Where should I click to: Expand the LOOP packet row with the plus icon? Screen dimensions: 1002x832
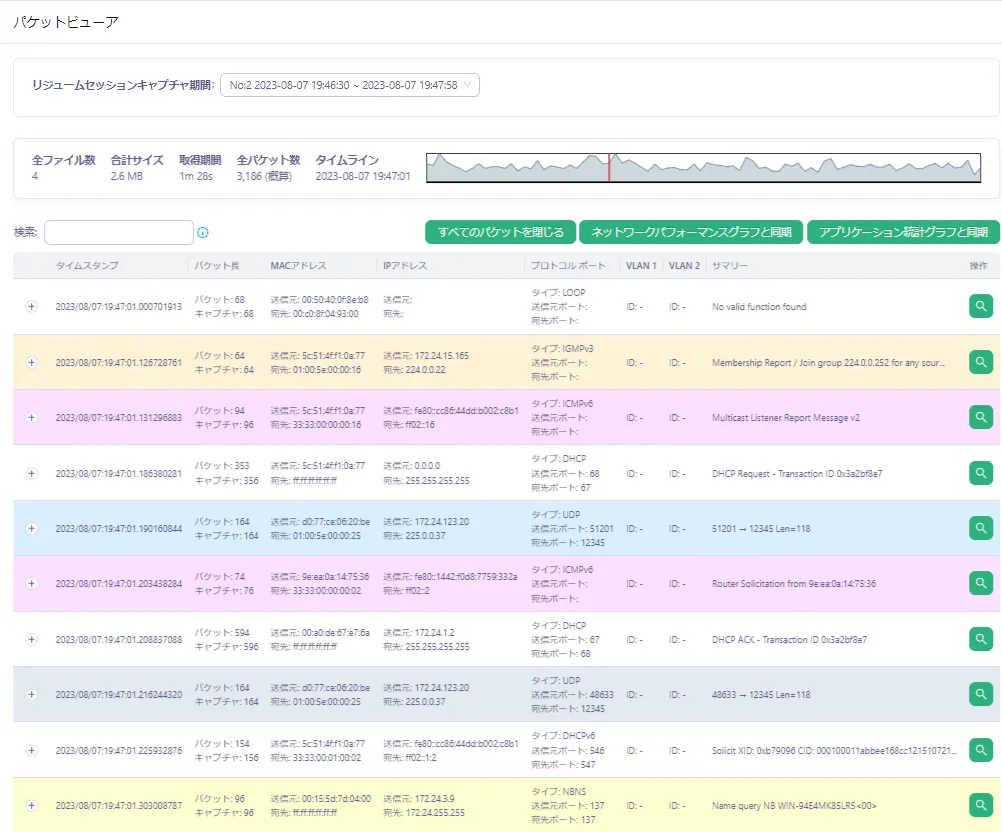coord(31,307)
